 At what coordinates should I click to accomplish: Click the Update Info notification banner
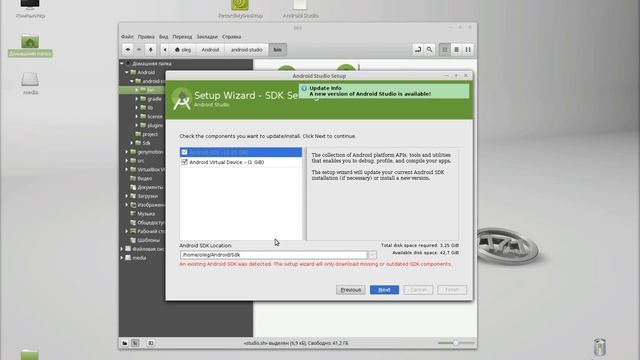click(x=384, y=91)
